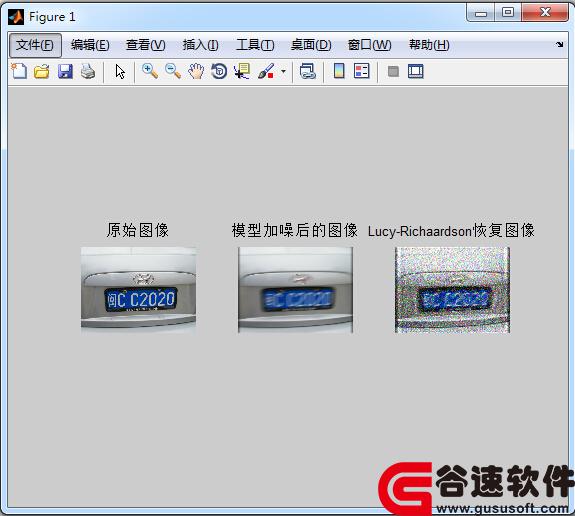The width and height of the screenshot is (575, 516).
Task: Select the Edit Plot arrow tool
Action: coord(120,72)
